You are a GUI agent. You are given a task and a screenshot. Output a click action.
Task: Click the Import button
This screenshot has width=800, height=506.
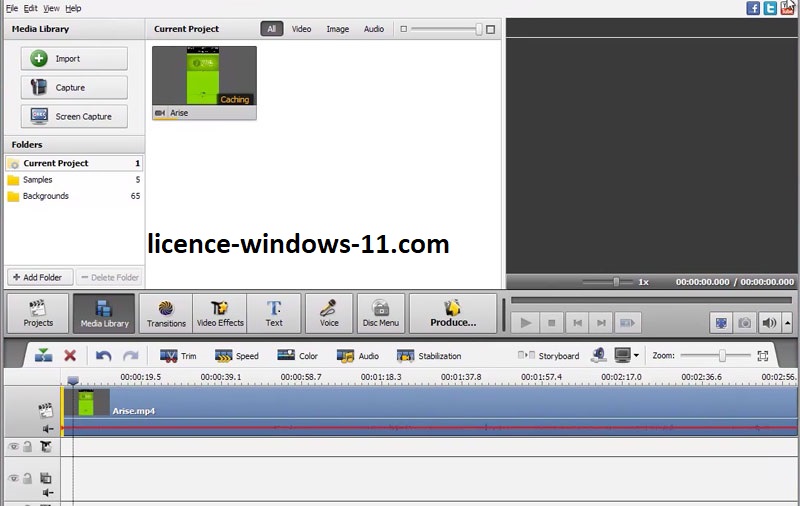[x=74, y=59]
